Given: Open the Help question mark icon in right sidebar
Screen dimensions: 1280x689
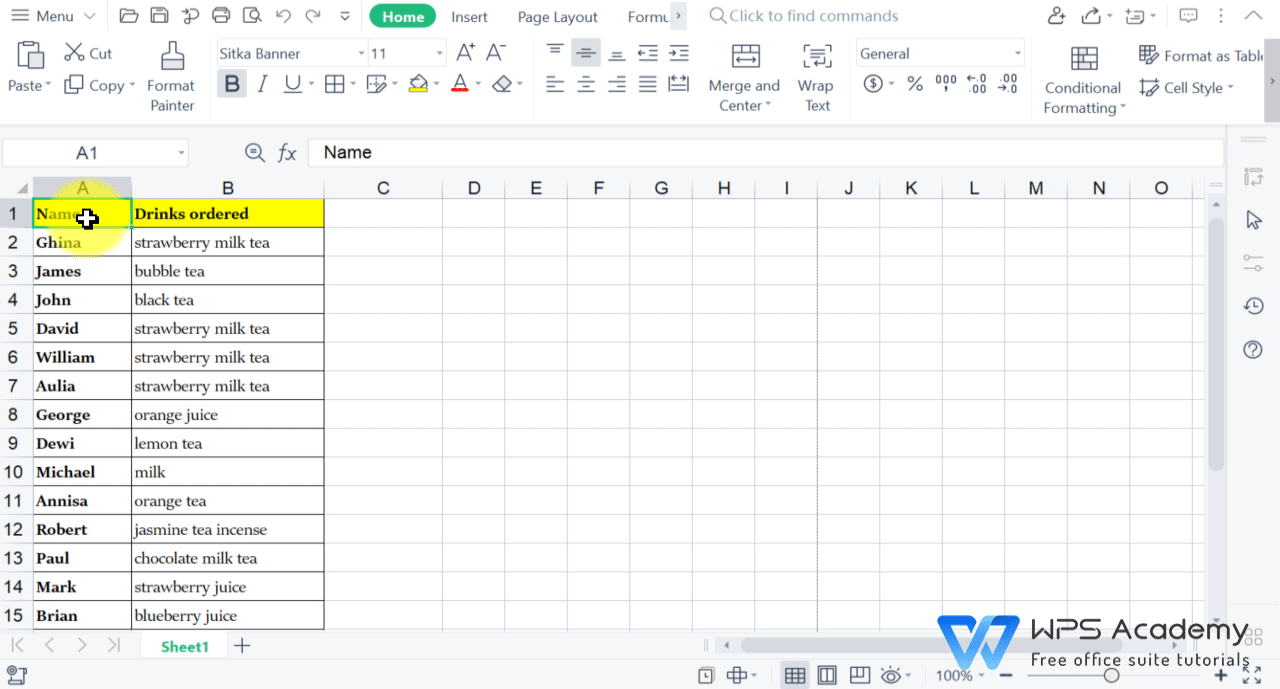Looking at the screenshot, I should 1253,349.
